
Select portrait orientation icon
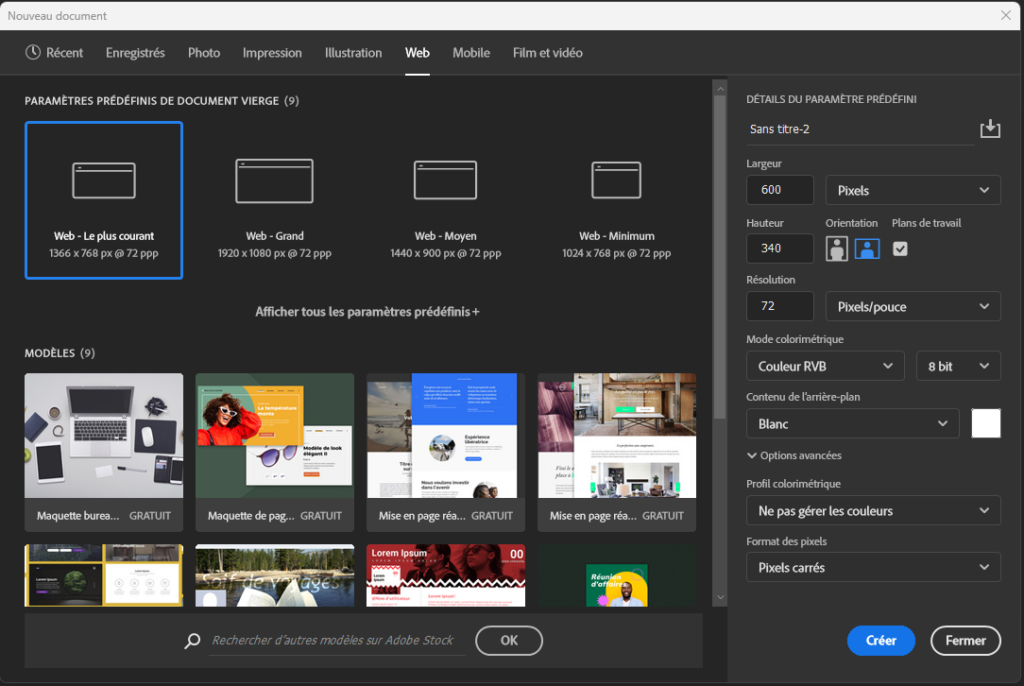click(837, 249)
